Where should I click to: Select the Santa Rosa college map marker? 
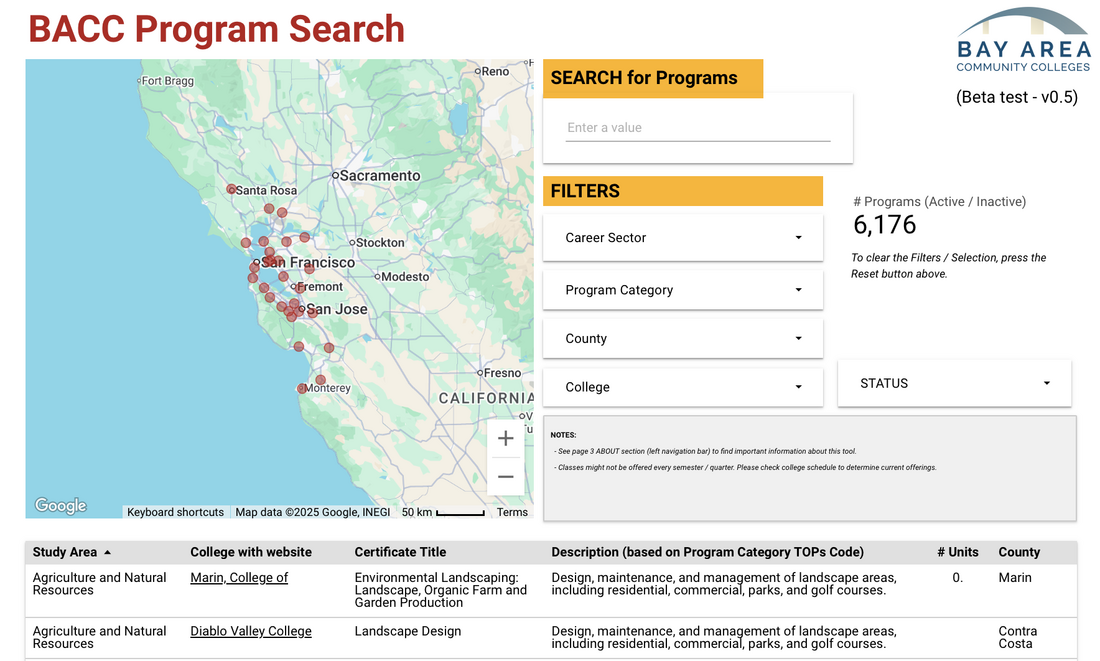coord(231,189)
